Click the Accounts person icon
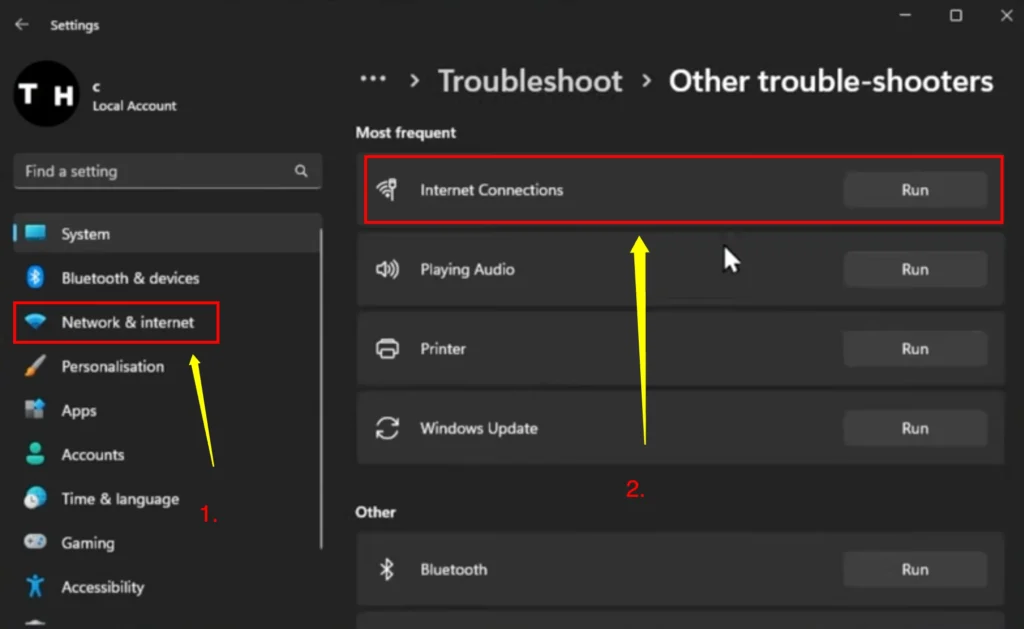Image resolution: width=1024 pixels, height=629 pixels. [35, 454]
